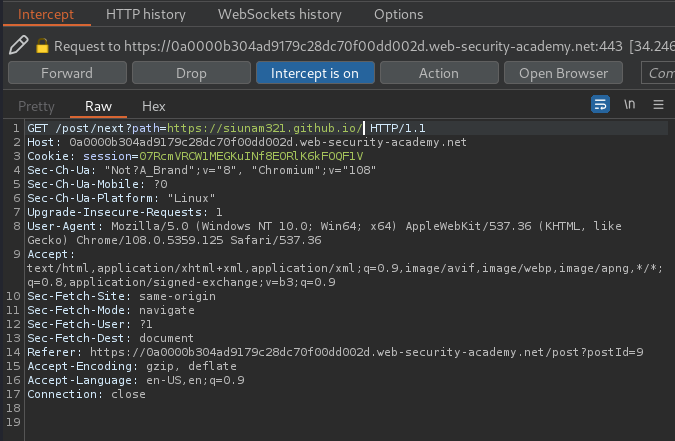Click the Accept-Encoding gzip, deflate line
This screenshot has height=441, width=675.
(132, 366)
